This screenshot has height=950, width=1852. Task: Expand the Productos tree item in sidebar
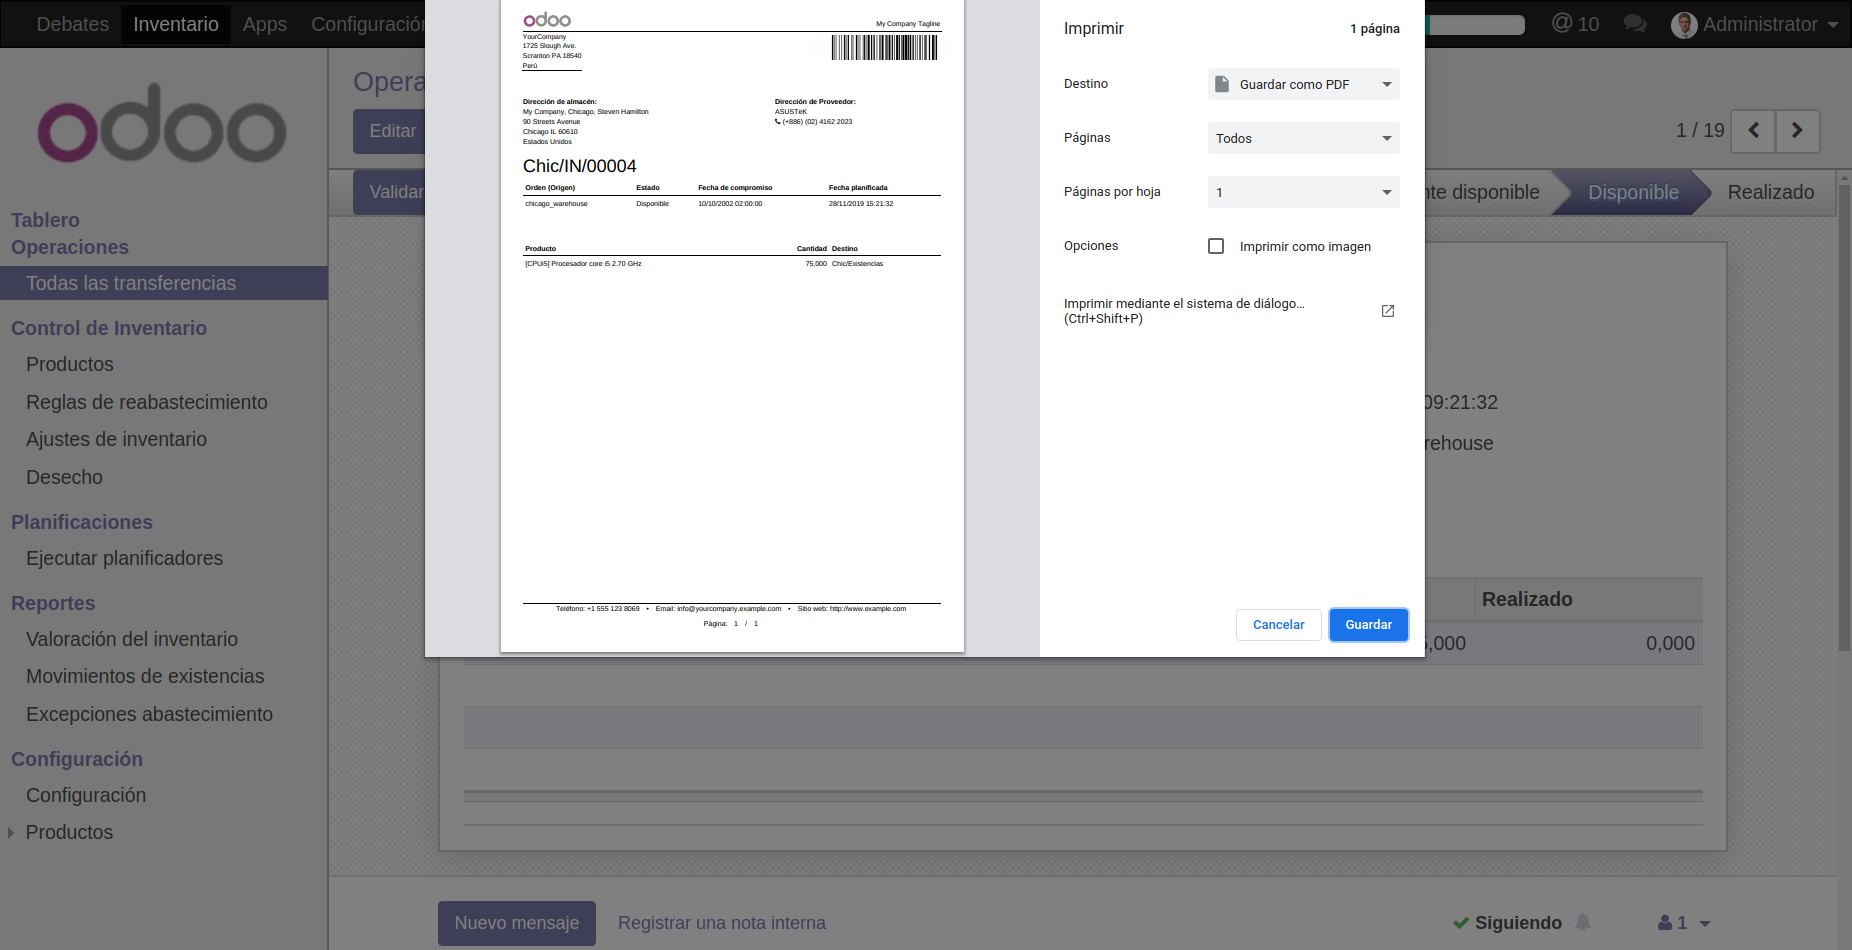click(11, 833)
